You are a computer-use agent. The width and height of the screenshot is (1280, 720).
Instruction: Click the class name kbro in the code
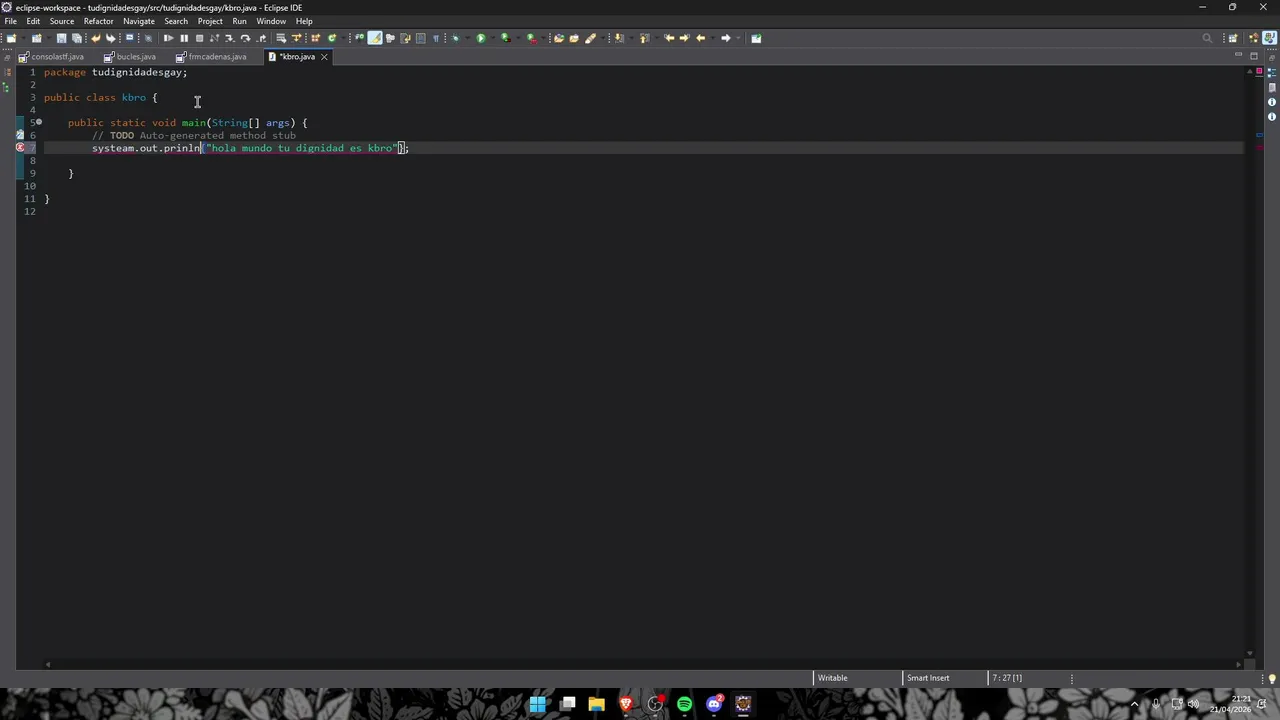pyautogui.click(x=133, y=97)
